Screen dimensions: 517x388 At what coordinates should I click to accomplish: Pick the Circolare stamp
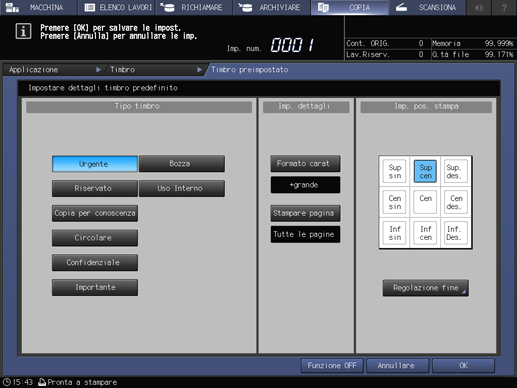(95, 238)
